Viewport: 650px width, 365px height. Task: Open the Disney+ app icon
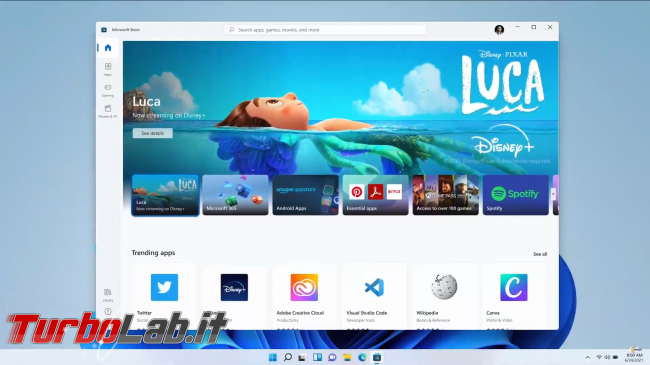(x=234, y=287)
